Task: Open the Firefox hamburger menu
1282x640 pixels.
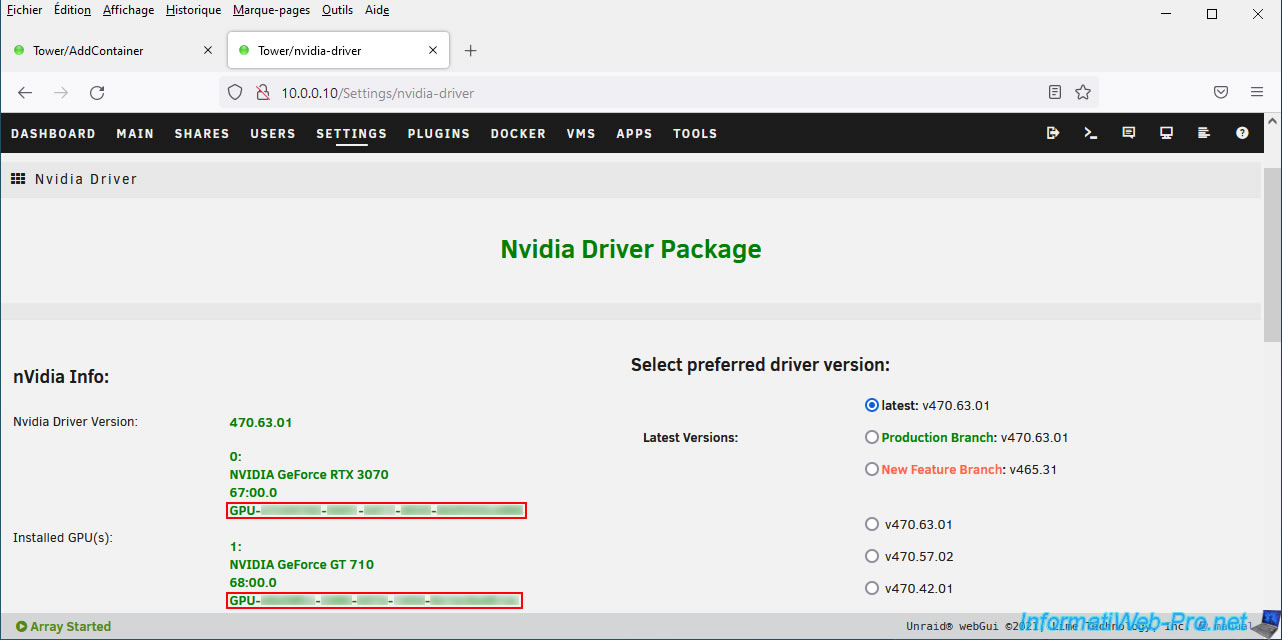Action: (1257, 92)
